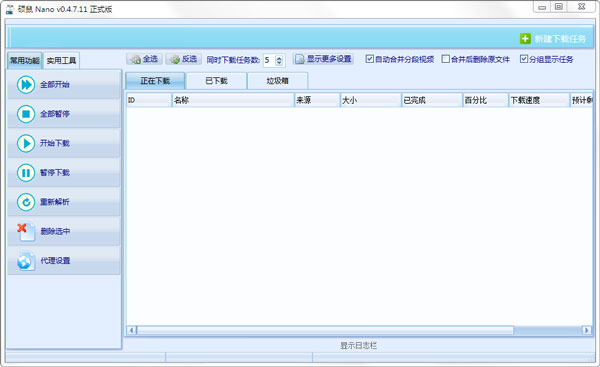Minimize the Nano window

[x=542, y=7]
